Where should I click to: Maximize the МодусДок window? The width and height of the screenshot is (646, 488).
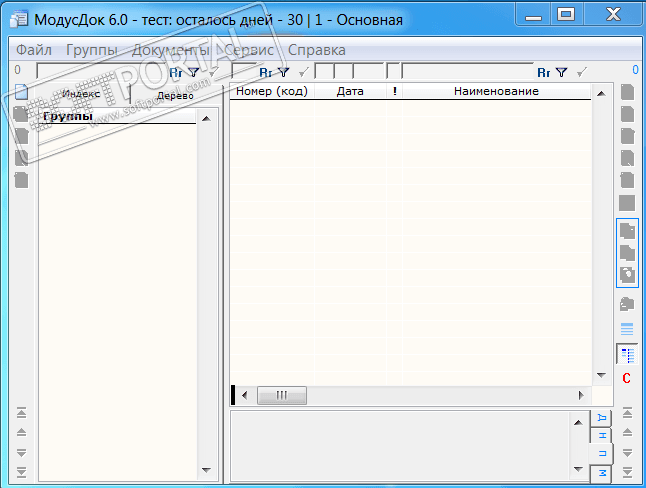click(x=566, y=14)
